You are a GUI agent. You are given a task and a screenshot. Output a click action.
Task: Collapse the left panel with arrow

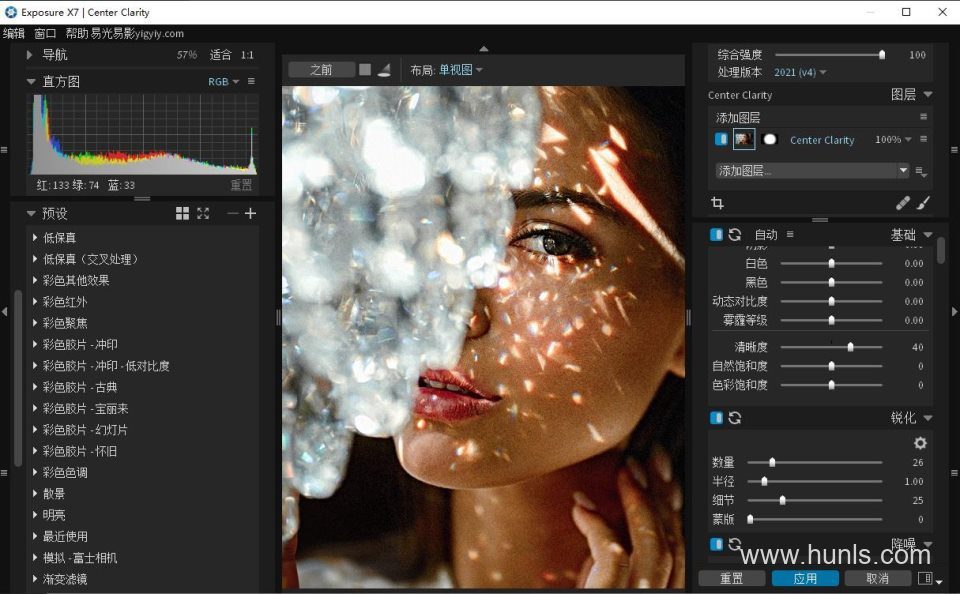(4, 312)
